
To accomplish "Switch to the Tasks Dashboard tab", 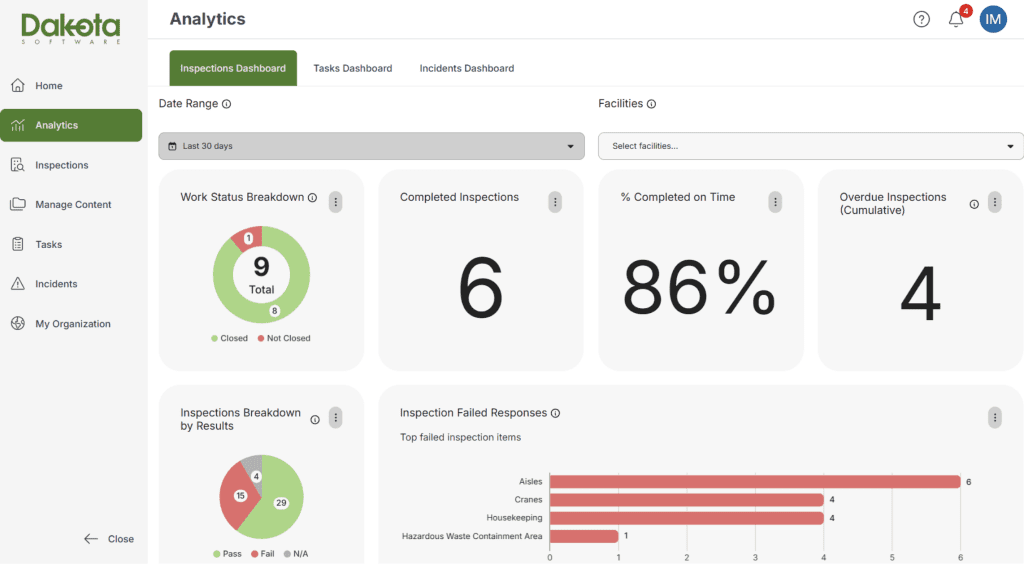I will coord(353,68).
